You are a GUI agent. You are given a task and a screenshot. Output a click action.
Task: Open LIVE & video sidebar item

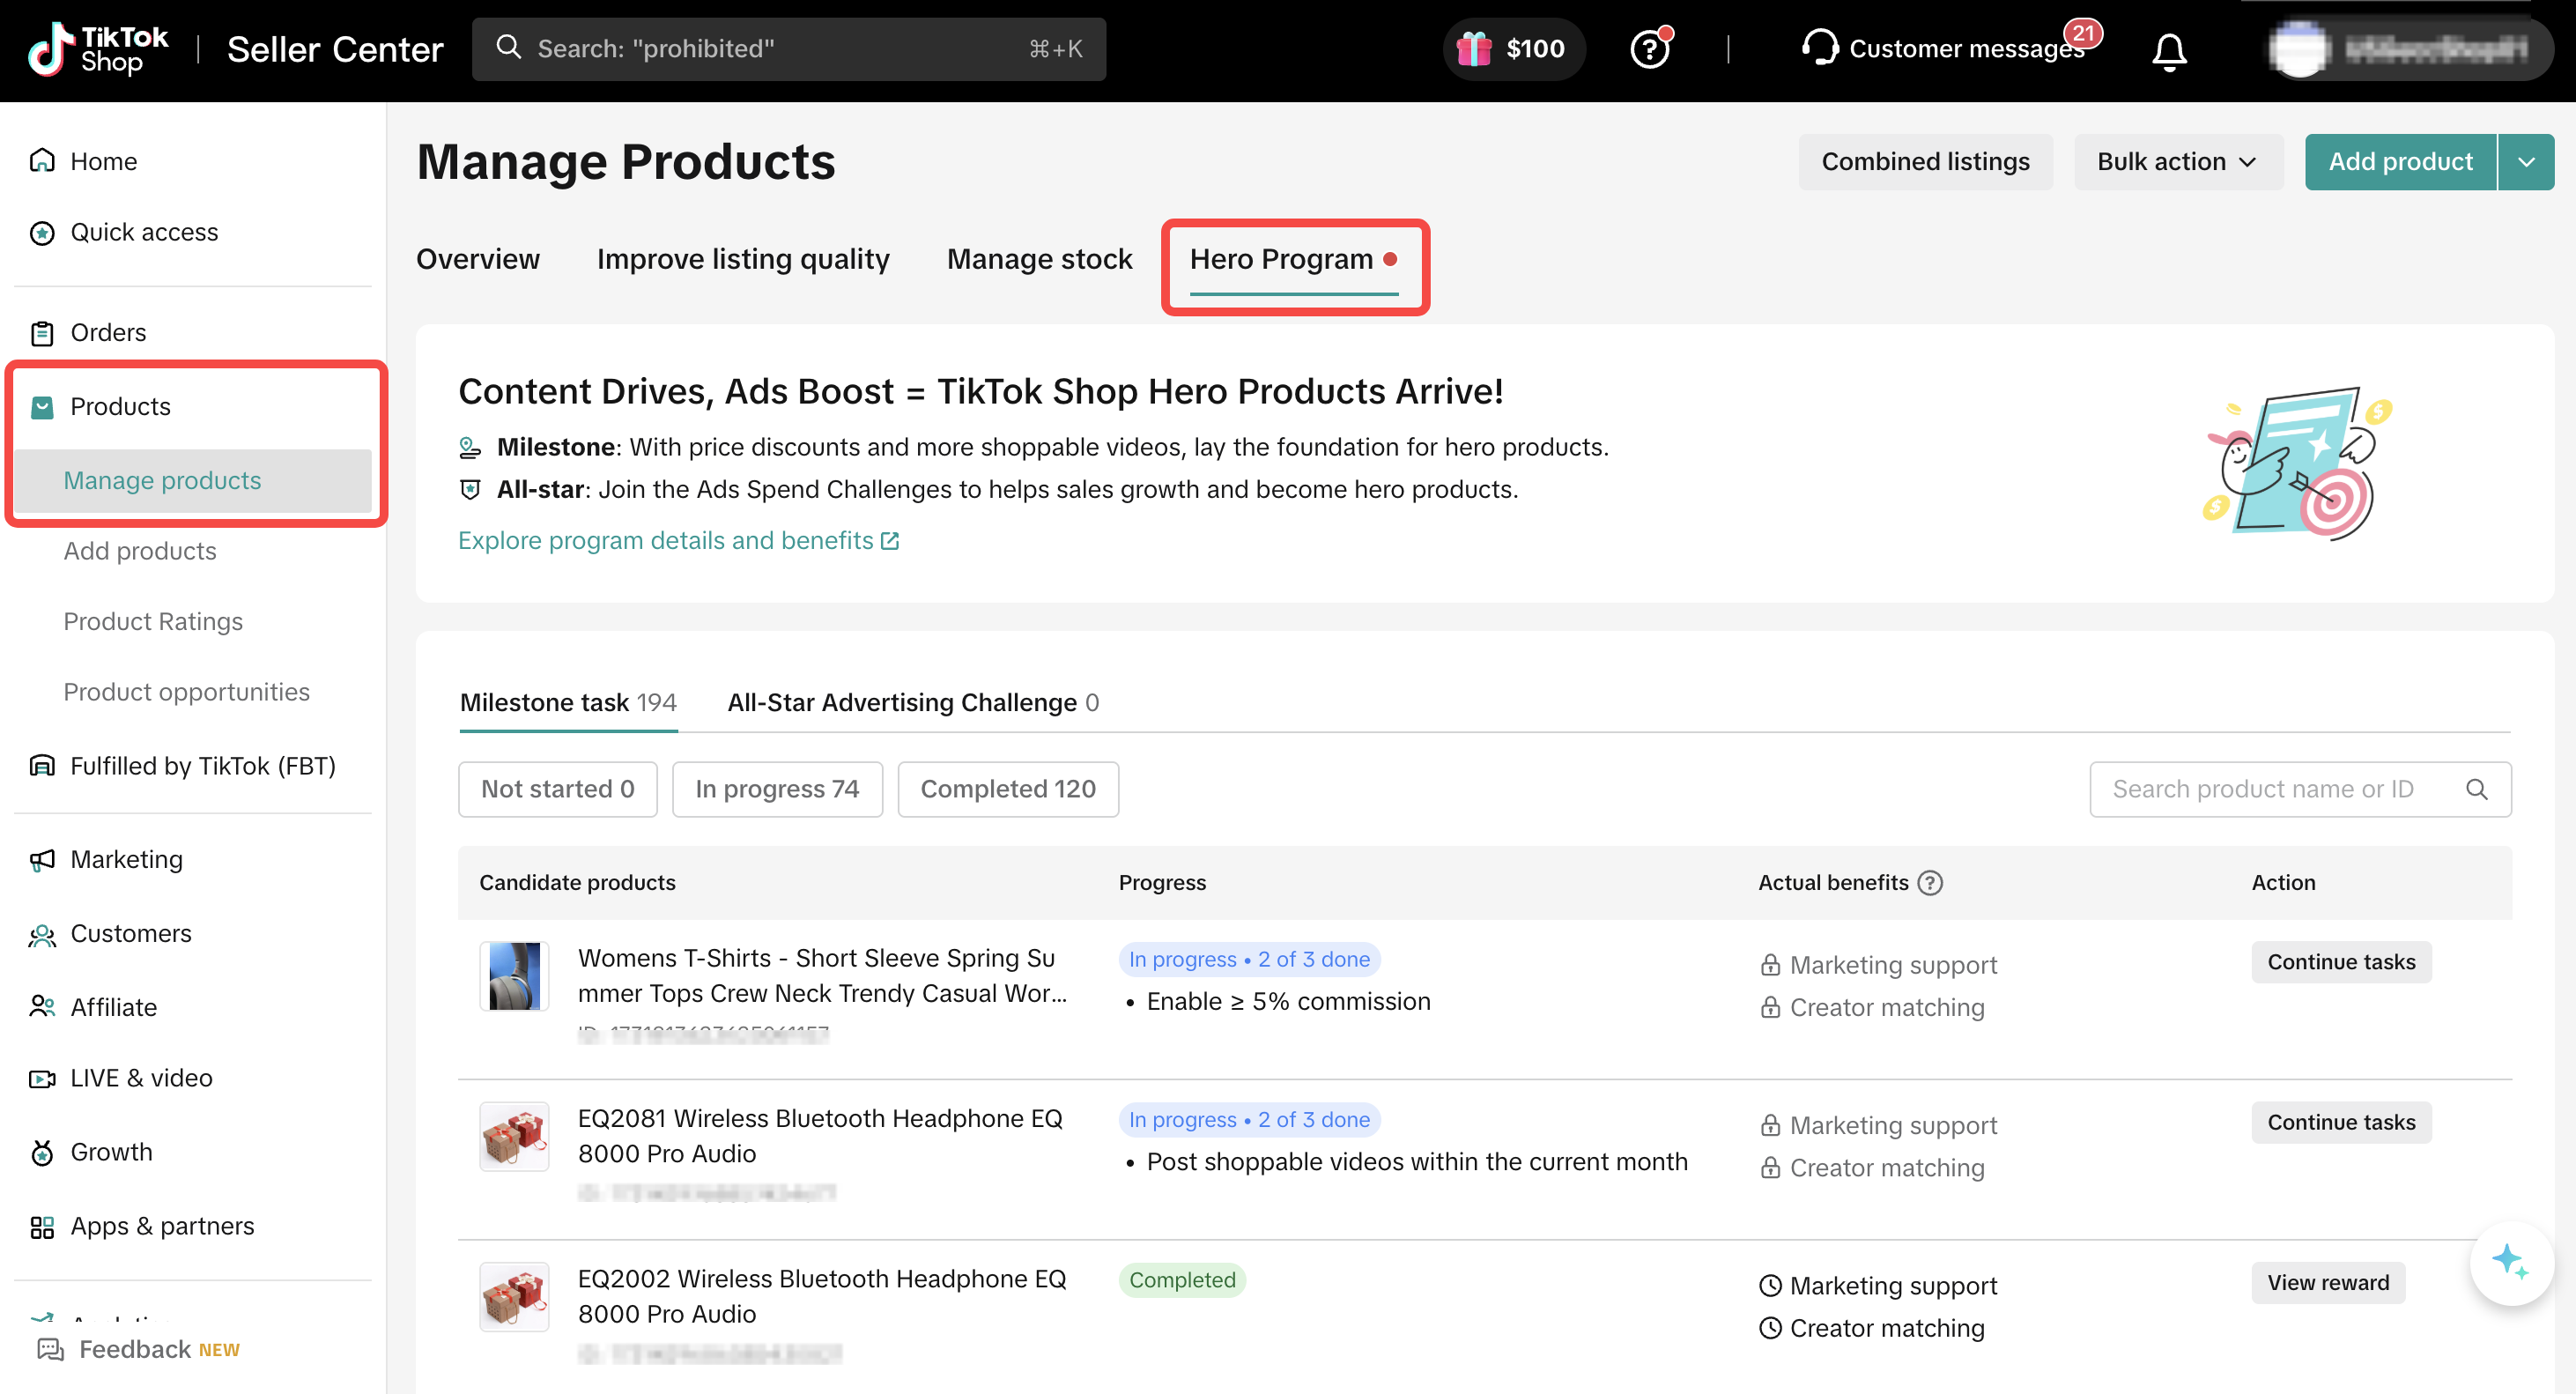(x=141, y=1078)
